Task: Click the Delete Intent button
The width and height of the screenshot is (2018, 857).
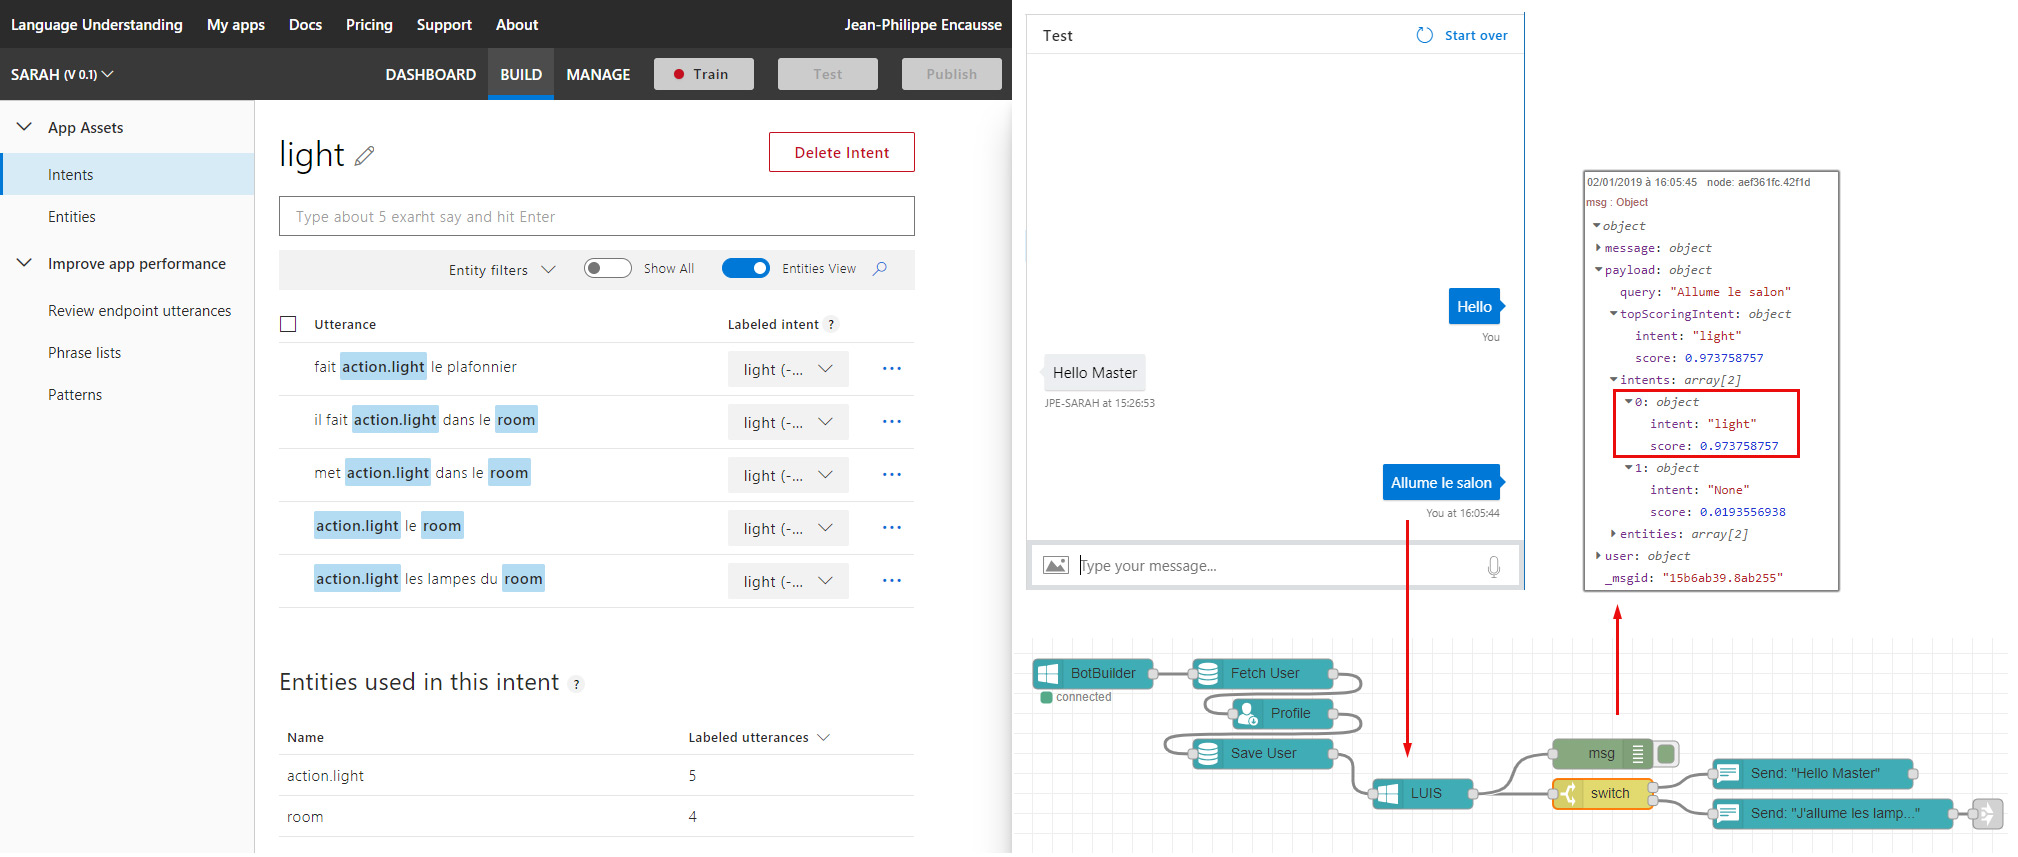Action: tap(841, 153)
